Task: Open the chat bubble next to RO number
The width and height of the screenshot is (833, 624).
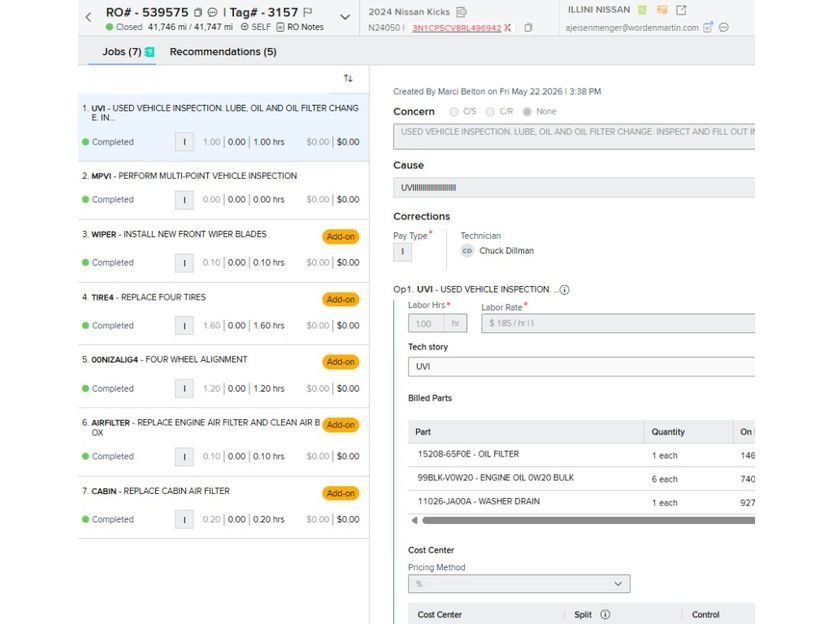Action: 212,12
